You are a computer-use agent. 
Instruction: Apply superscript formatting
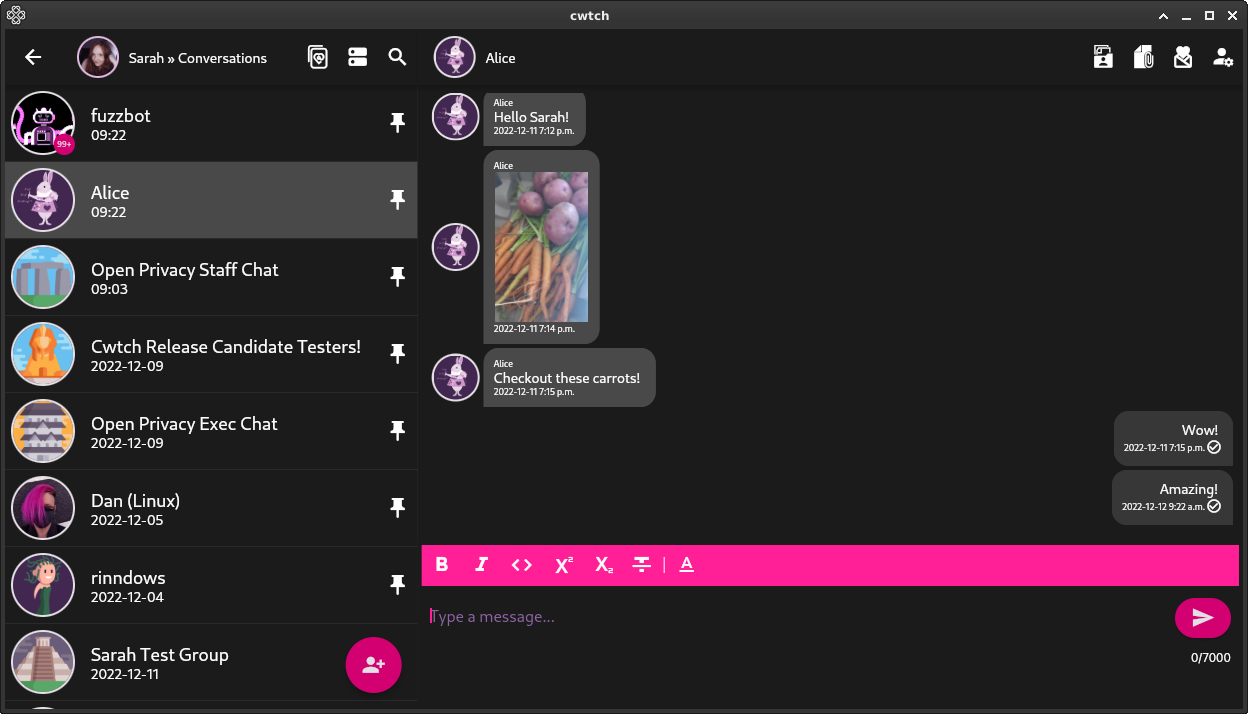(564, 565)
